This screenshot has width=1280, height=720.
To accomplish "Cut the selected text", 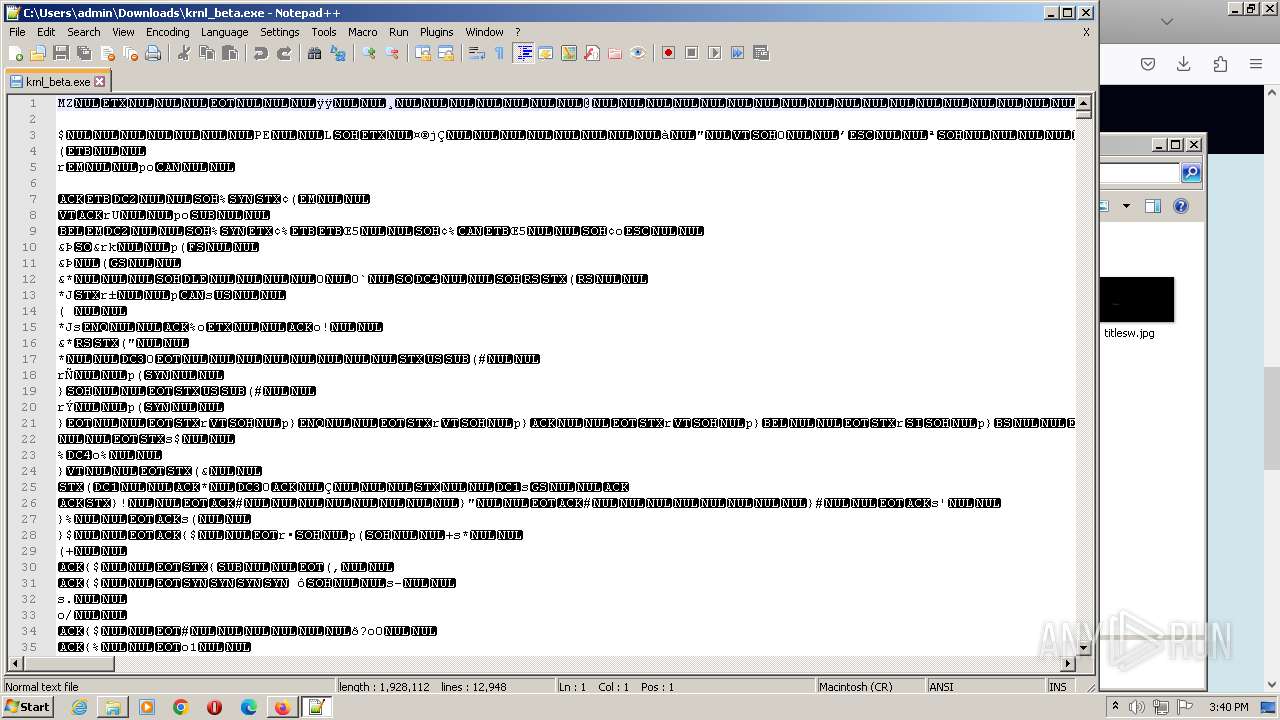I will 184,53.
